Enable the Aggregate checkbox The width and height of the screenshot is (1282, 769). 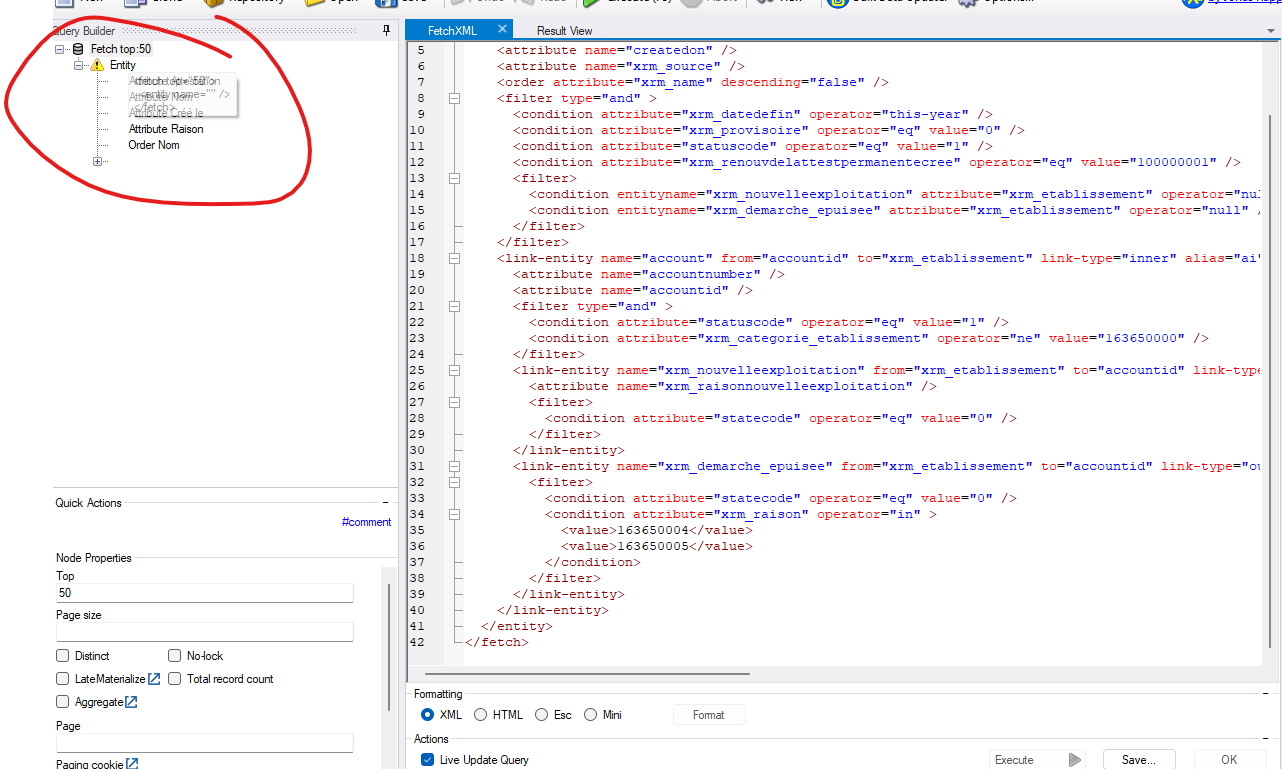coord(63,701)
